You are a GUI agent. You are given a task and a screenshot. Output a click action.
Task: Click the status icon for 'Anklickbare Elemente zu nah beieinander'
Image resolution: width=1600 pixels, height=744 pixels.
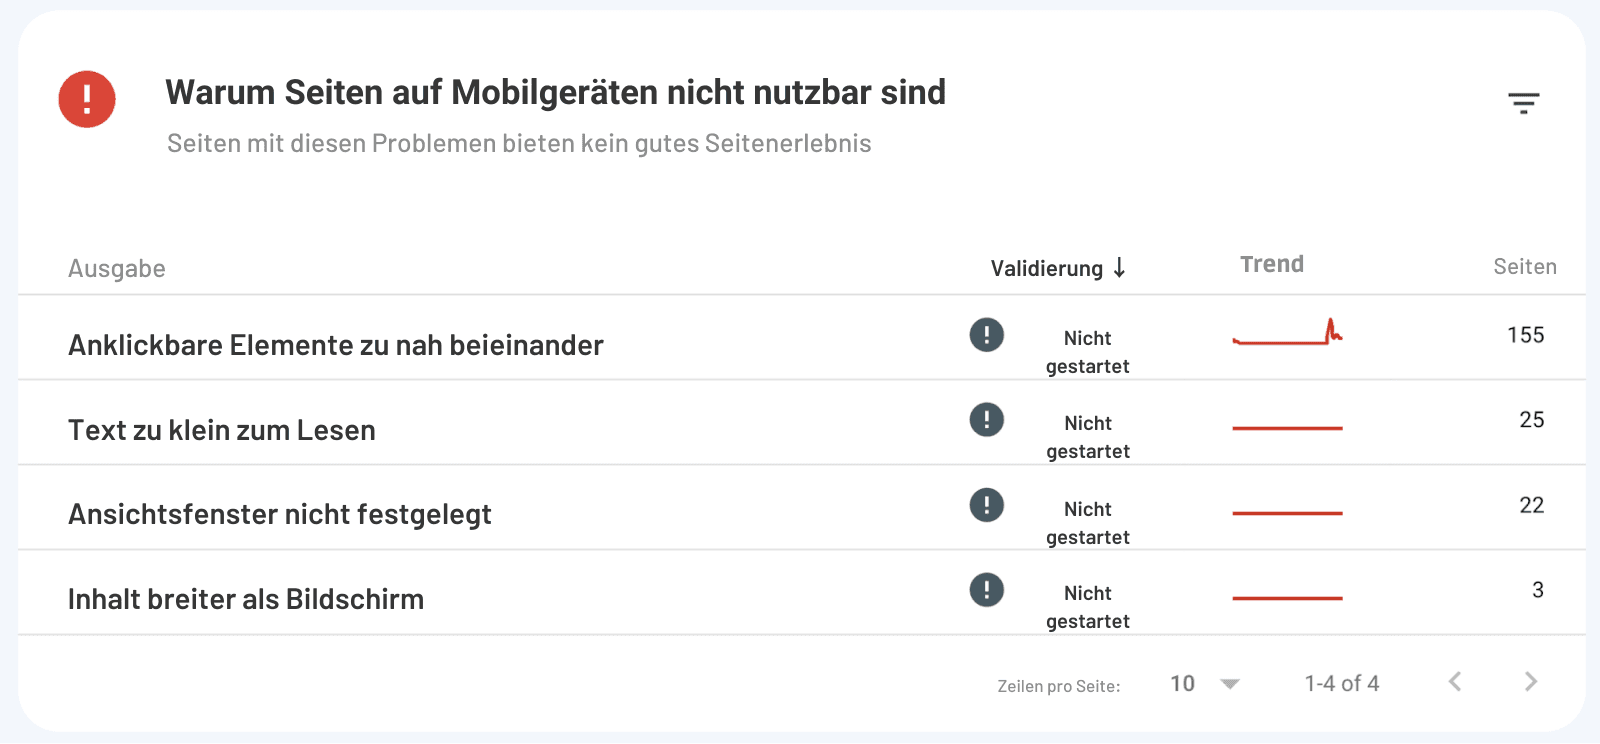986,335
